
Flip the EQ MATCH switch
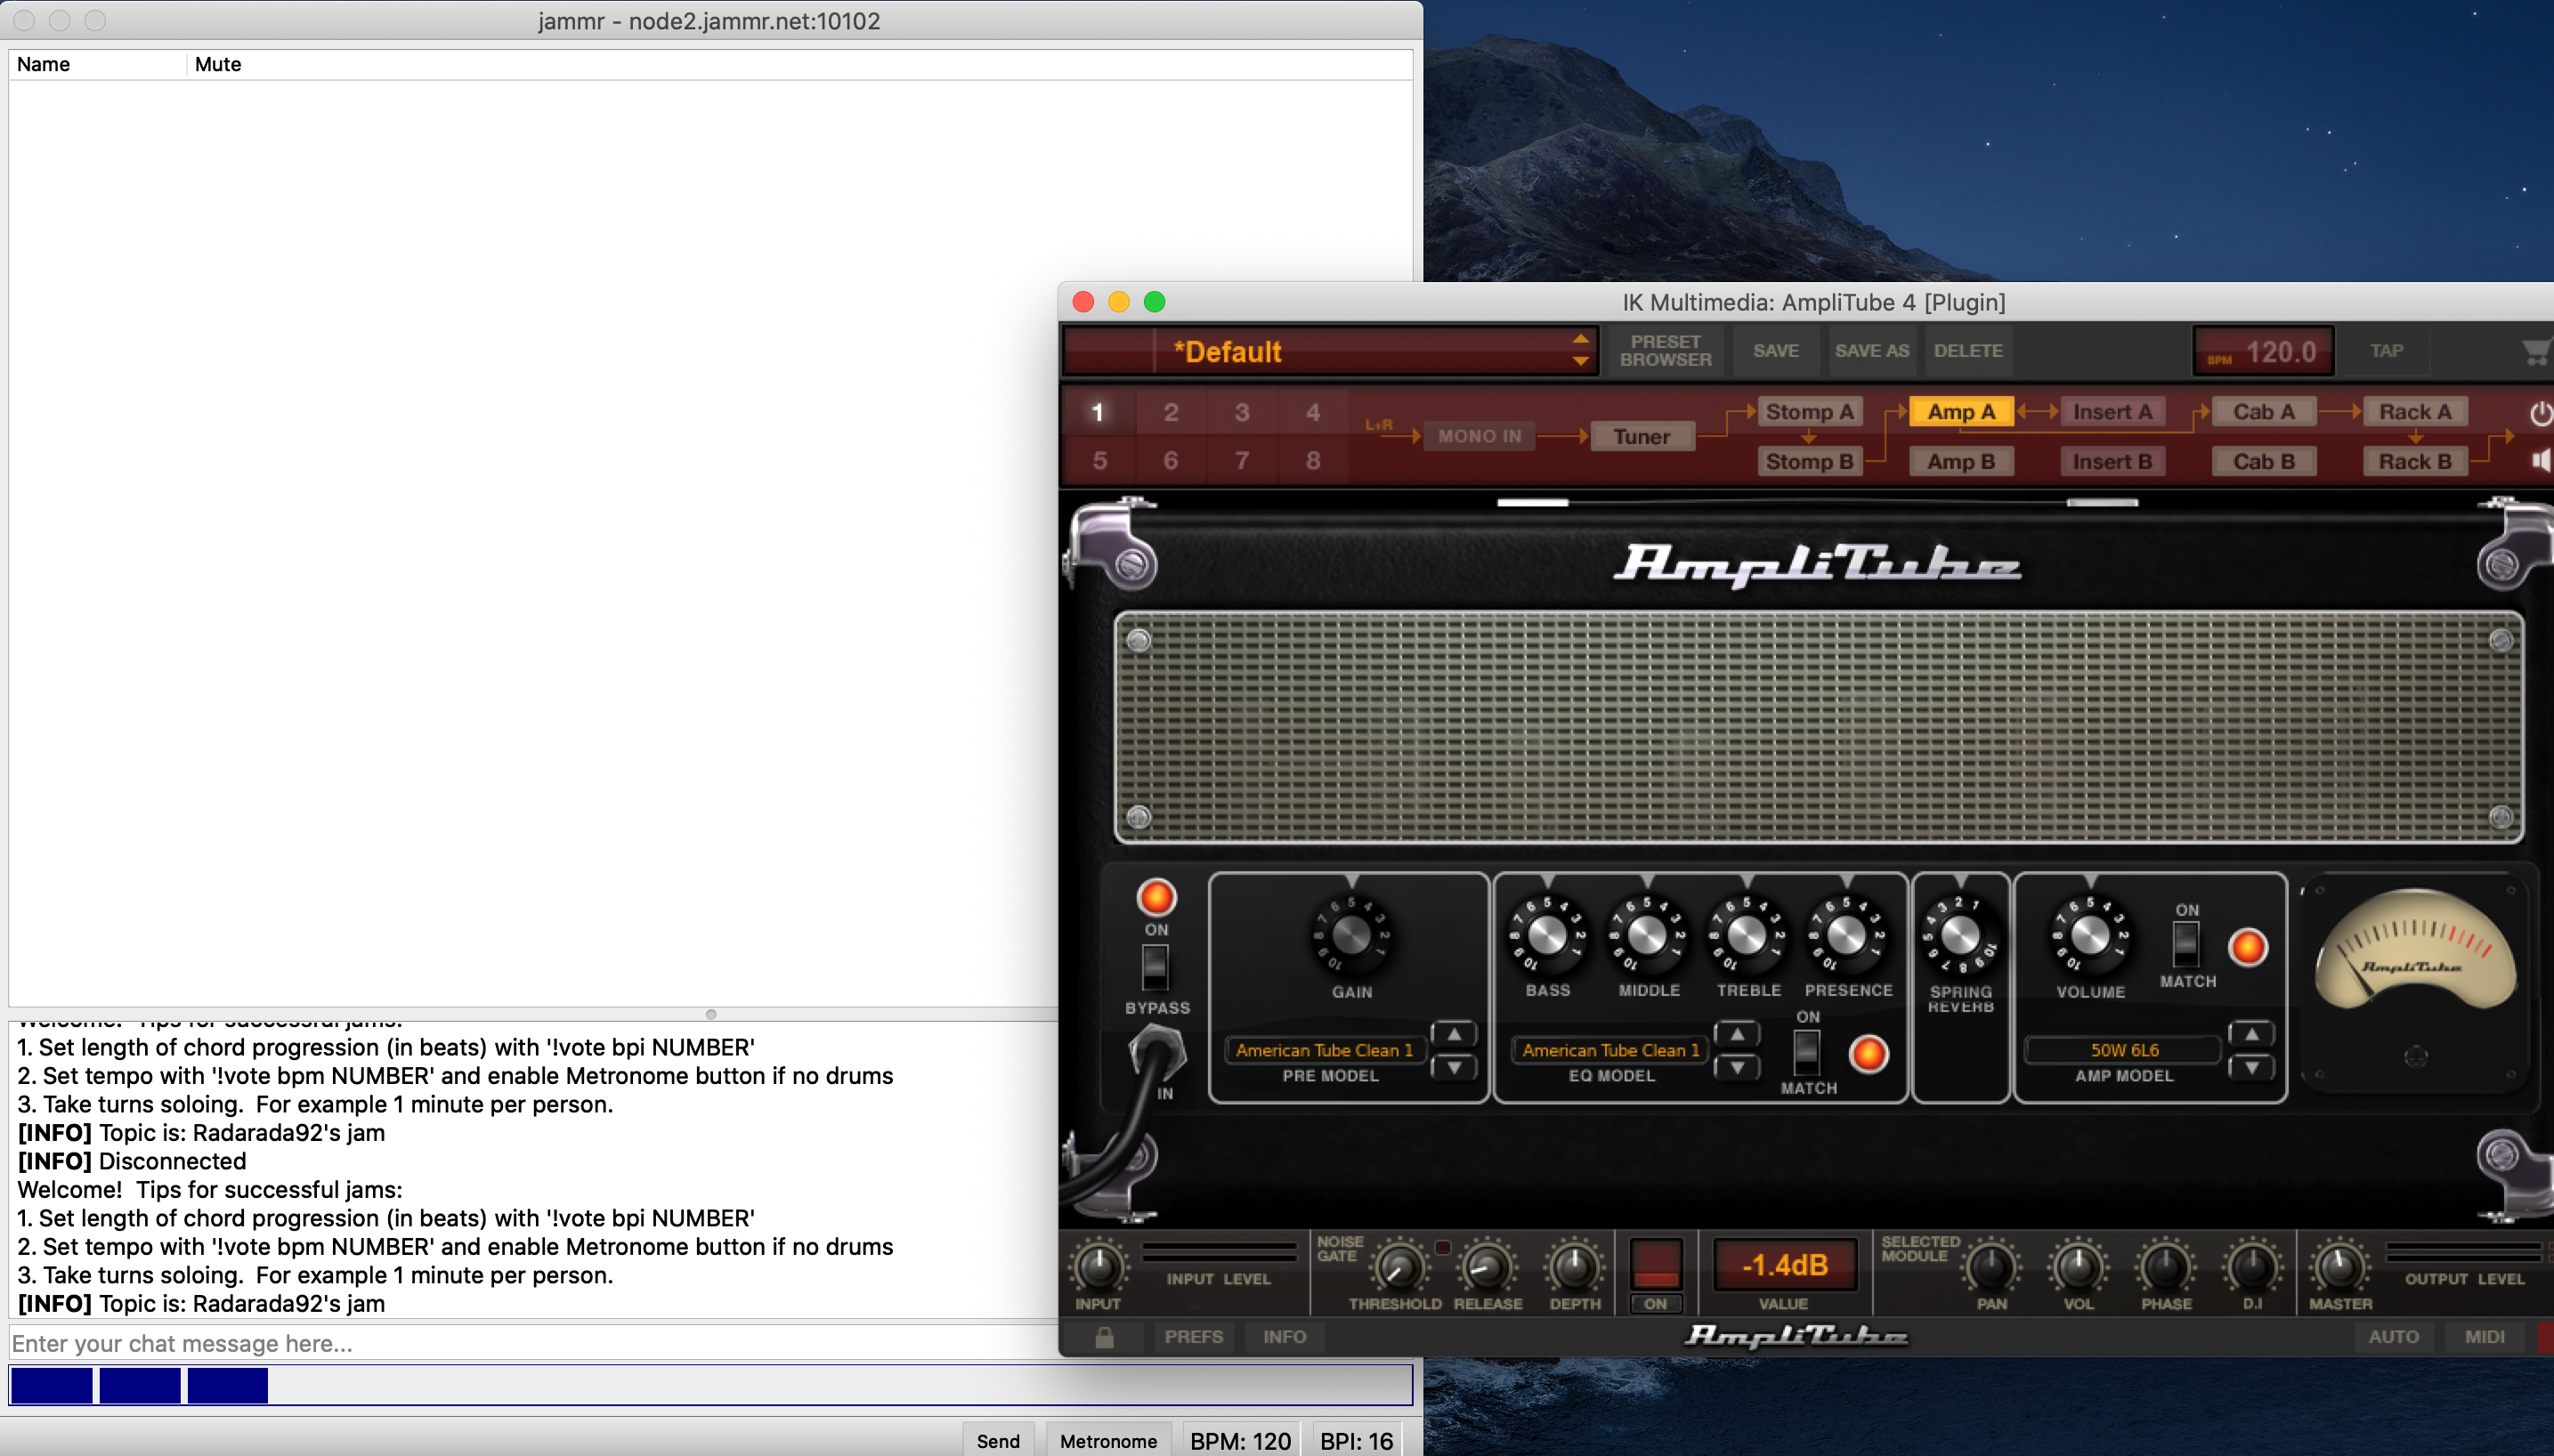(x=1806, y=1052)
